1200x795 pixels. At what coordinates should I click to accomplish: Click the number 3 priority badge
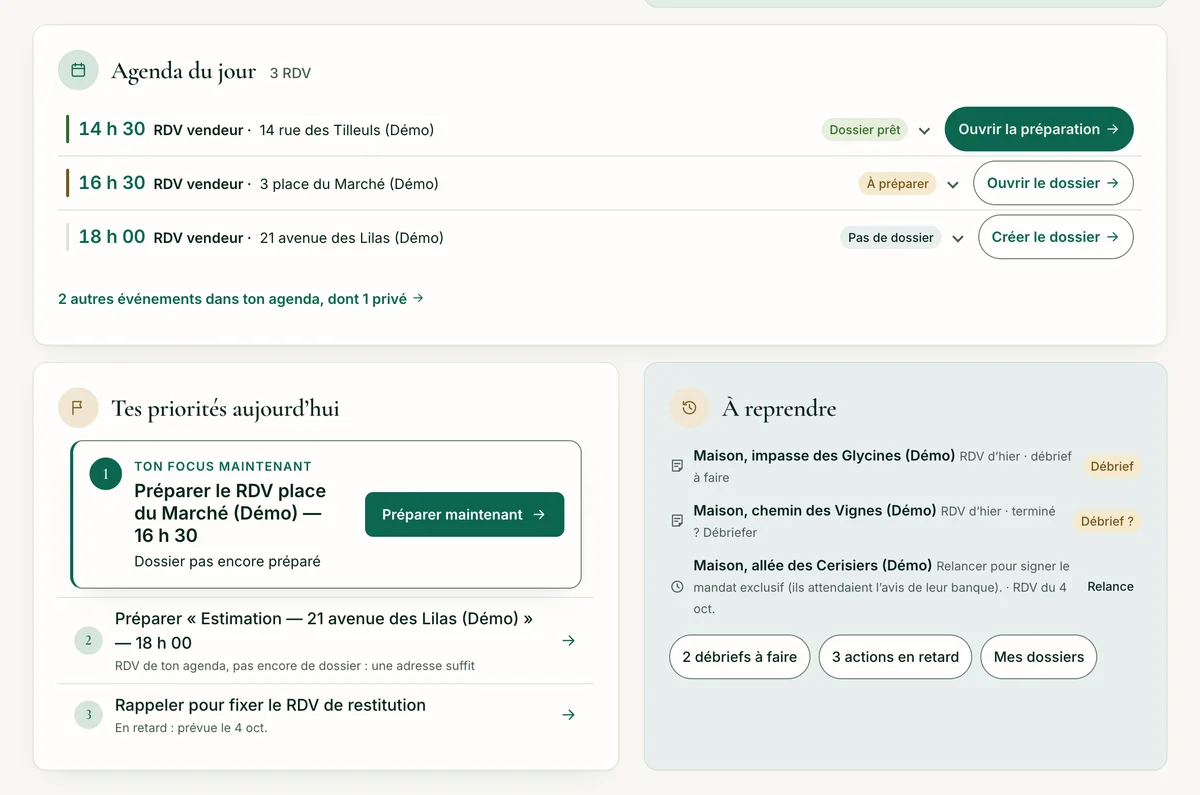pyautogui.click(x=89, y=715)
